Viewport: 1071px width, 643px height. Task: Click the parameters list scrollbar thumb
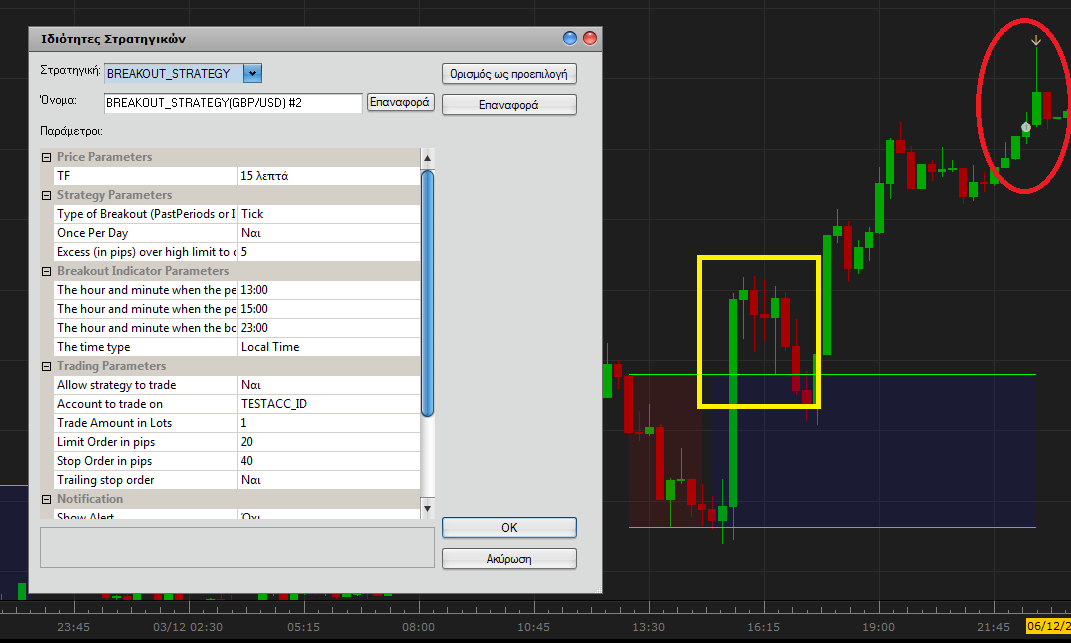[428, 293]
